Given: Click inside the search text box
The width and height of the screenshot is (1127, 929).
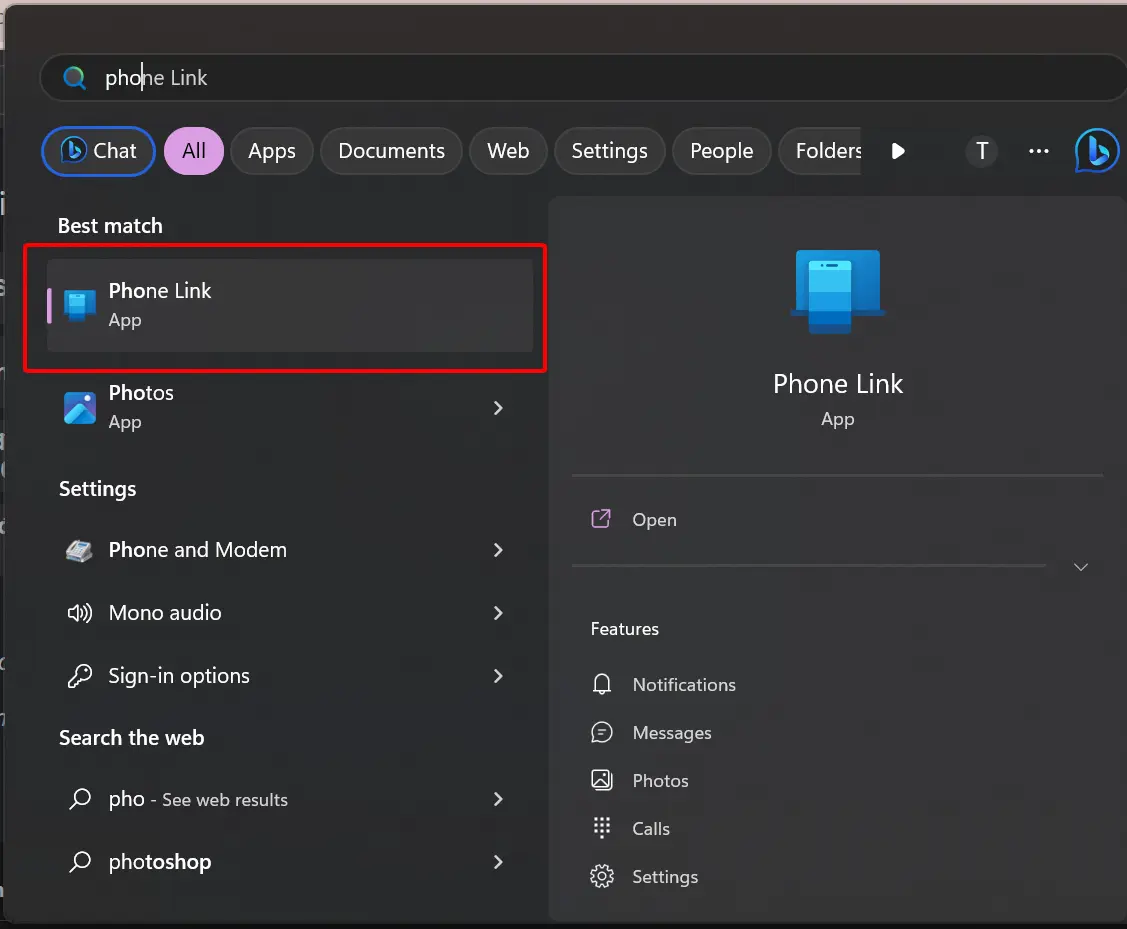Looking at the screenshot, I should point(580,78).
